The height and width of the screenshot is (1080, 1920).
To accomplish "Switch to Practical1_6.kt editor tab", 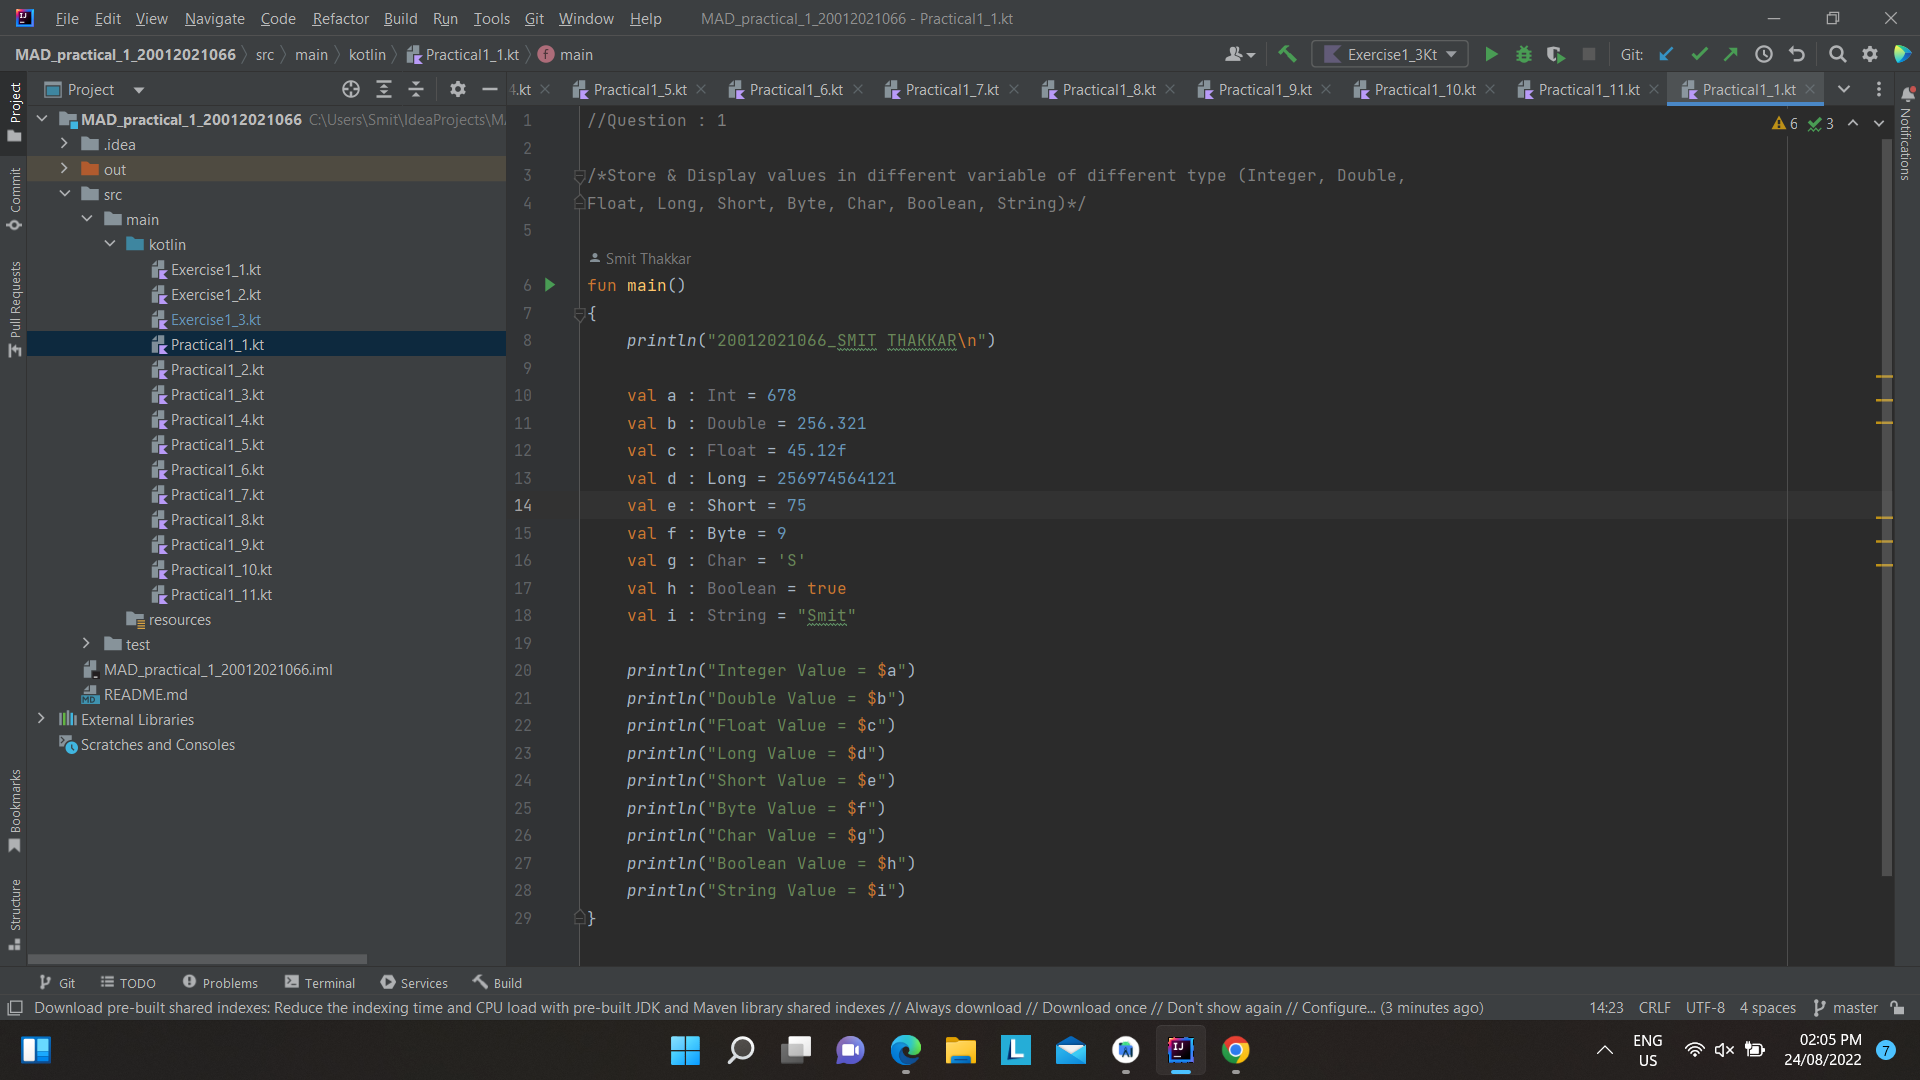I will coord(795,90).
